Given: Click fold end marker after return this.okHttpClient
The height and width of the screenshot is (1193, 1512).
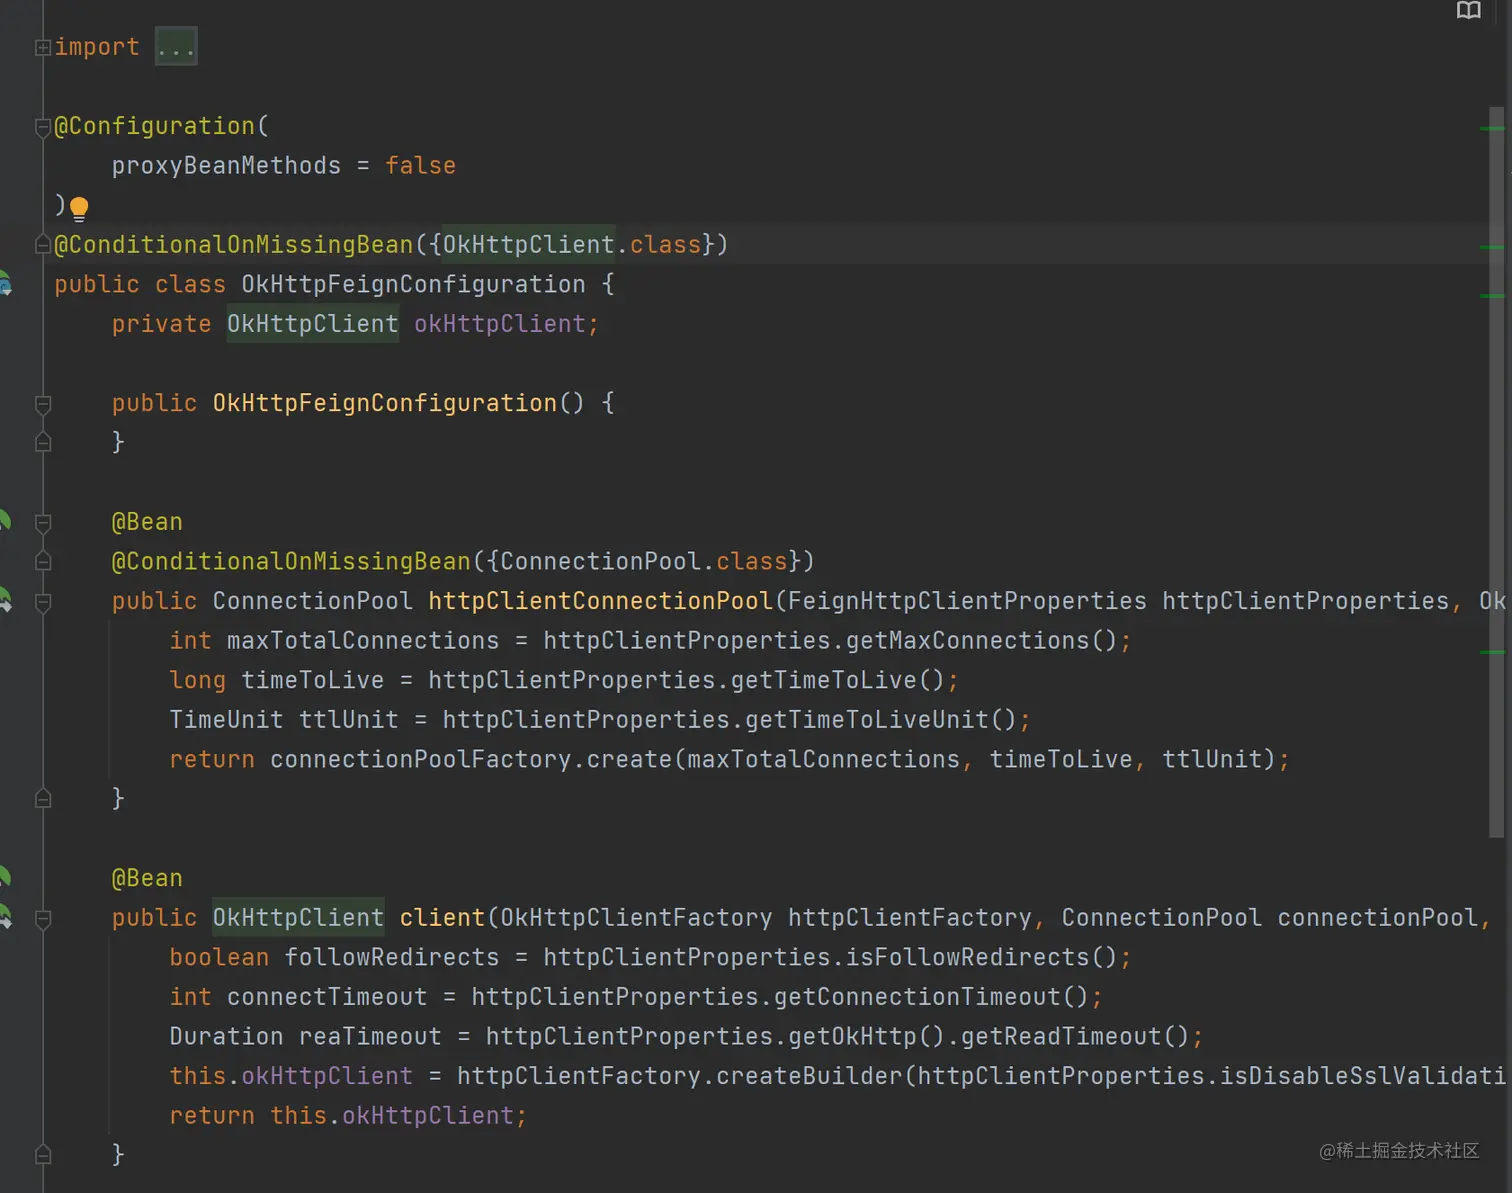Looking at the screenshot, I should [x=43, y=1154].
